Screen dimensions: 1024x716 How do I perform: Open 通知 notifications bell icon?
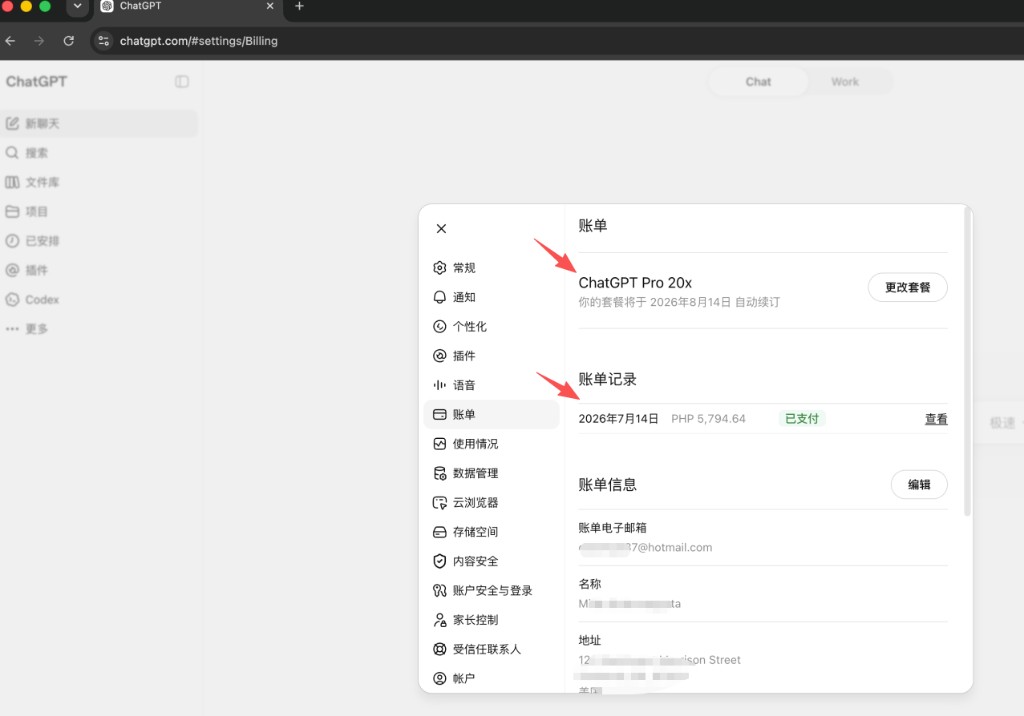(440, 297)
